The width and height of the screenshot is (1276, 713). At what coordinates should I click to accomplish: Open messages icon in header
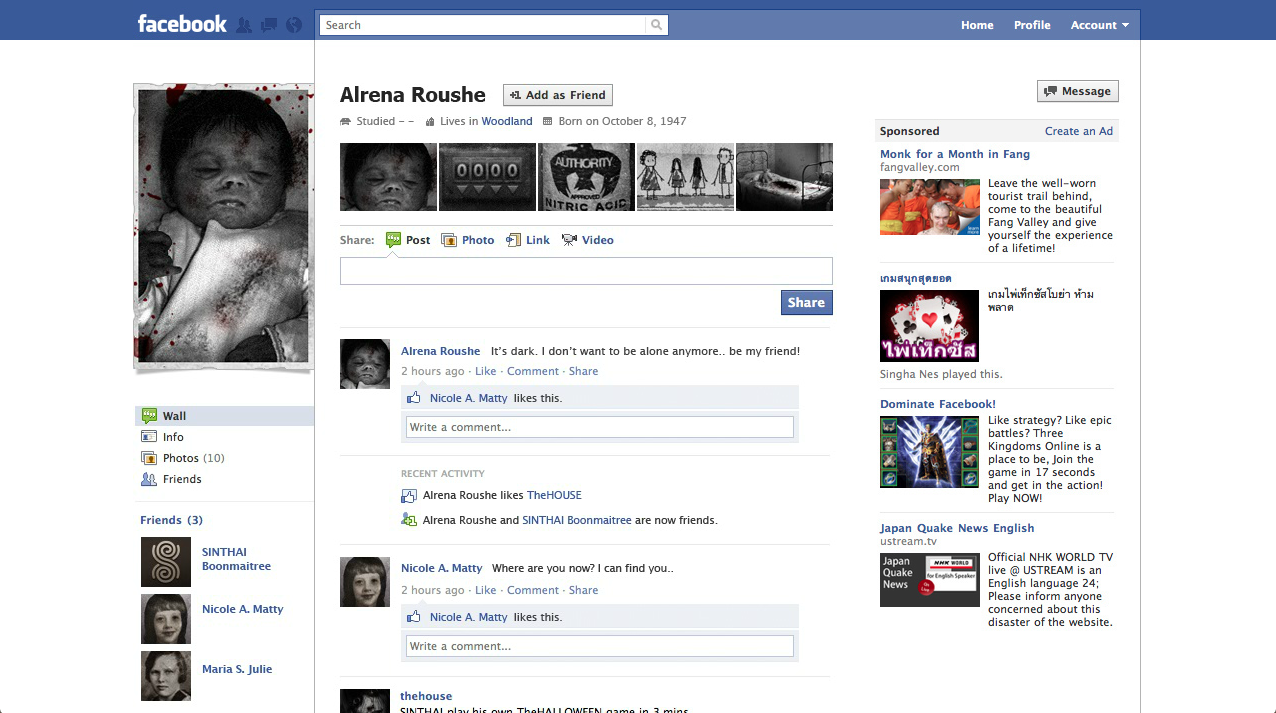pyautogui.click(x=269, y=25)
